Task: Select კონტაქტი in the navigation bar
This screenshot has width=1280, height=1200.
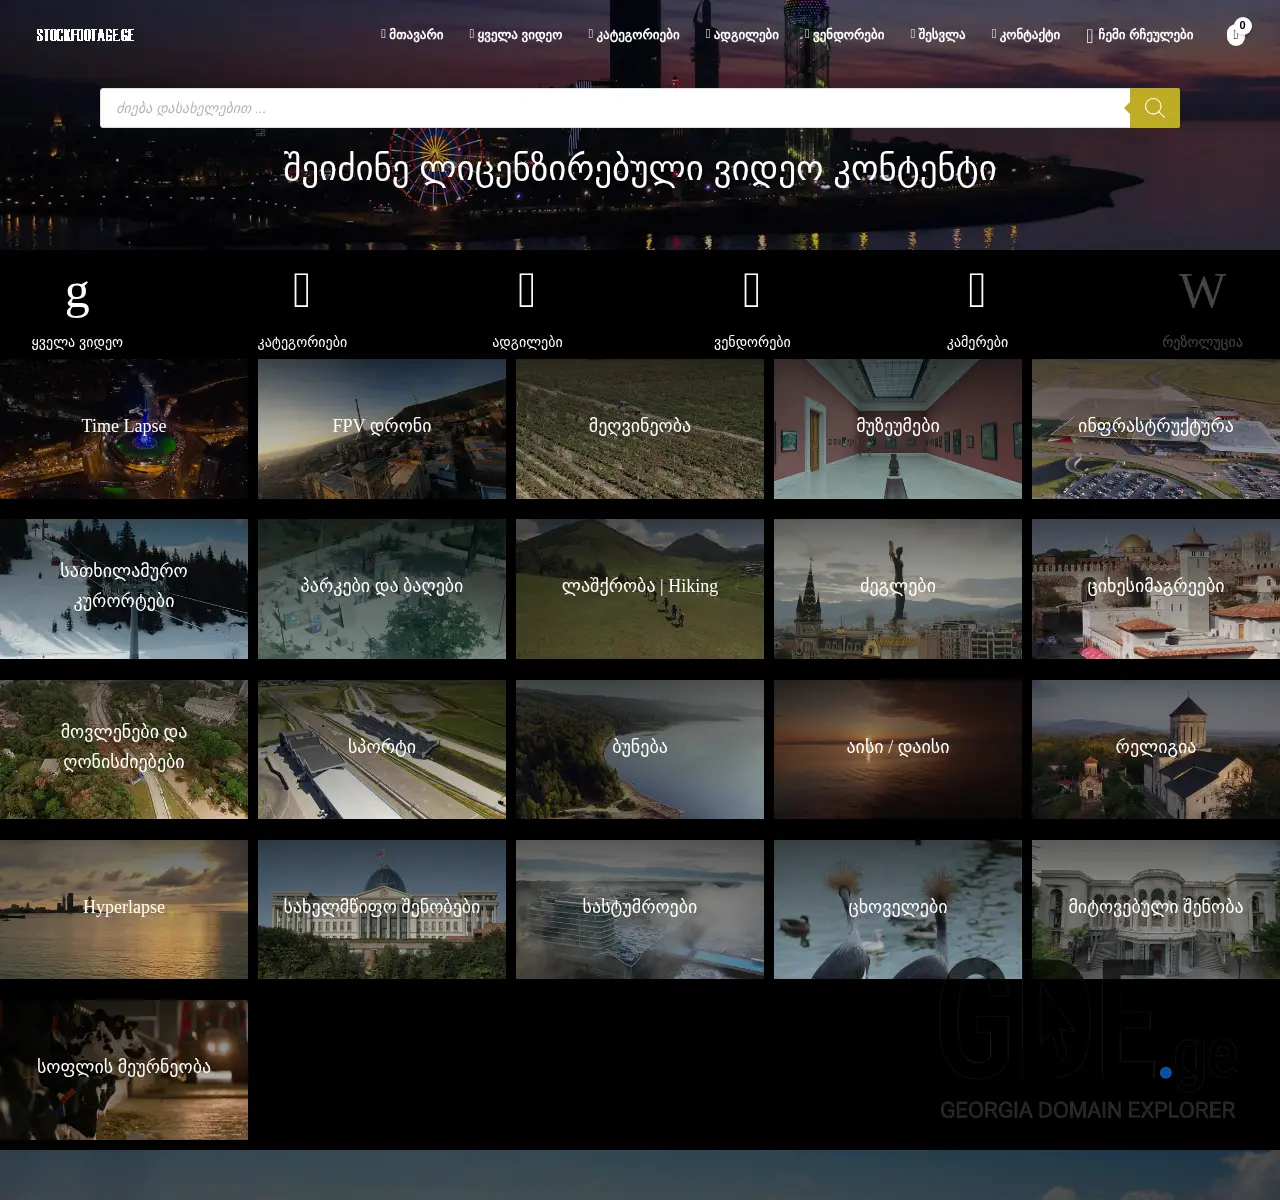Action: [1026, 34]
